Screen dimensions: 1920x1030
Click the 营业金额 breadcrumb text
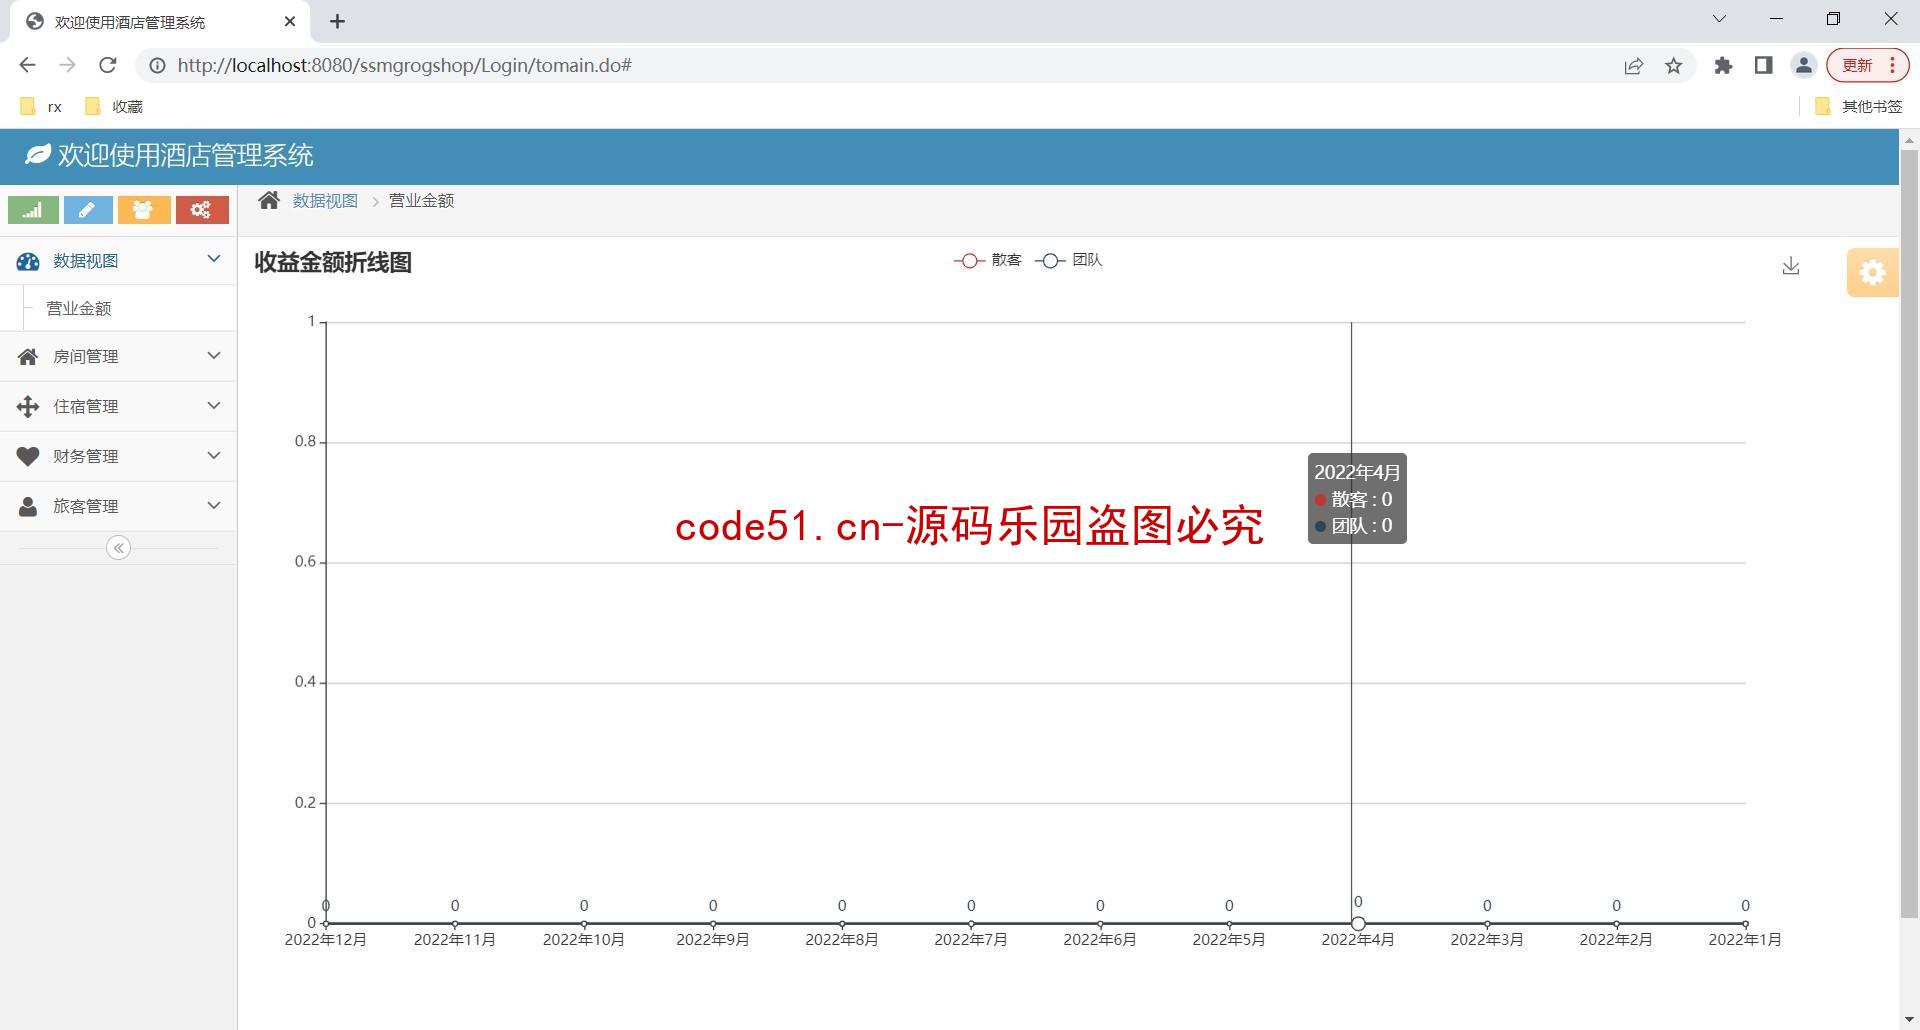[421, 201]
